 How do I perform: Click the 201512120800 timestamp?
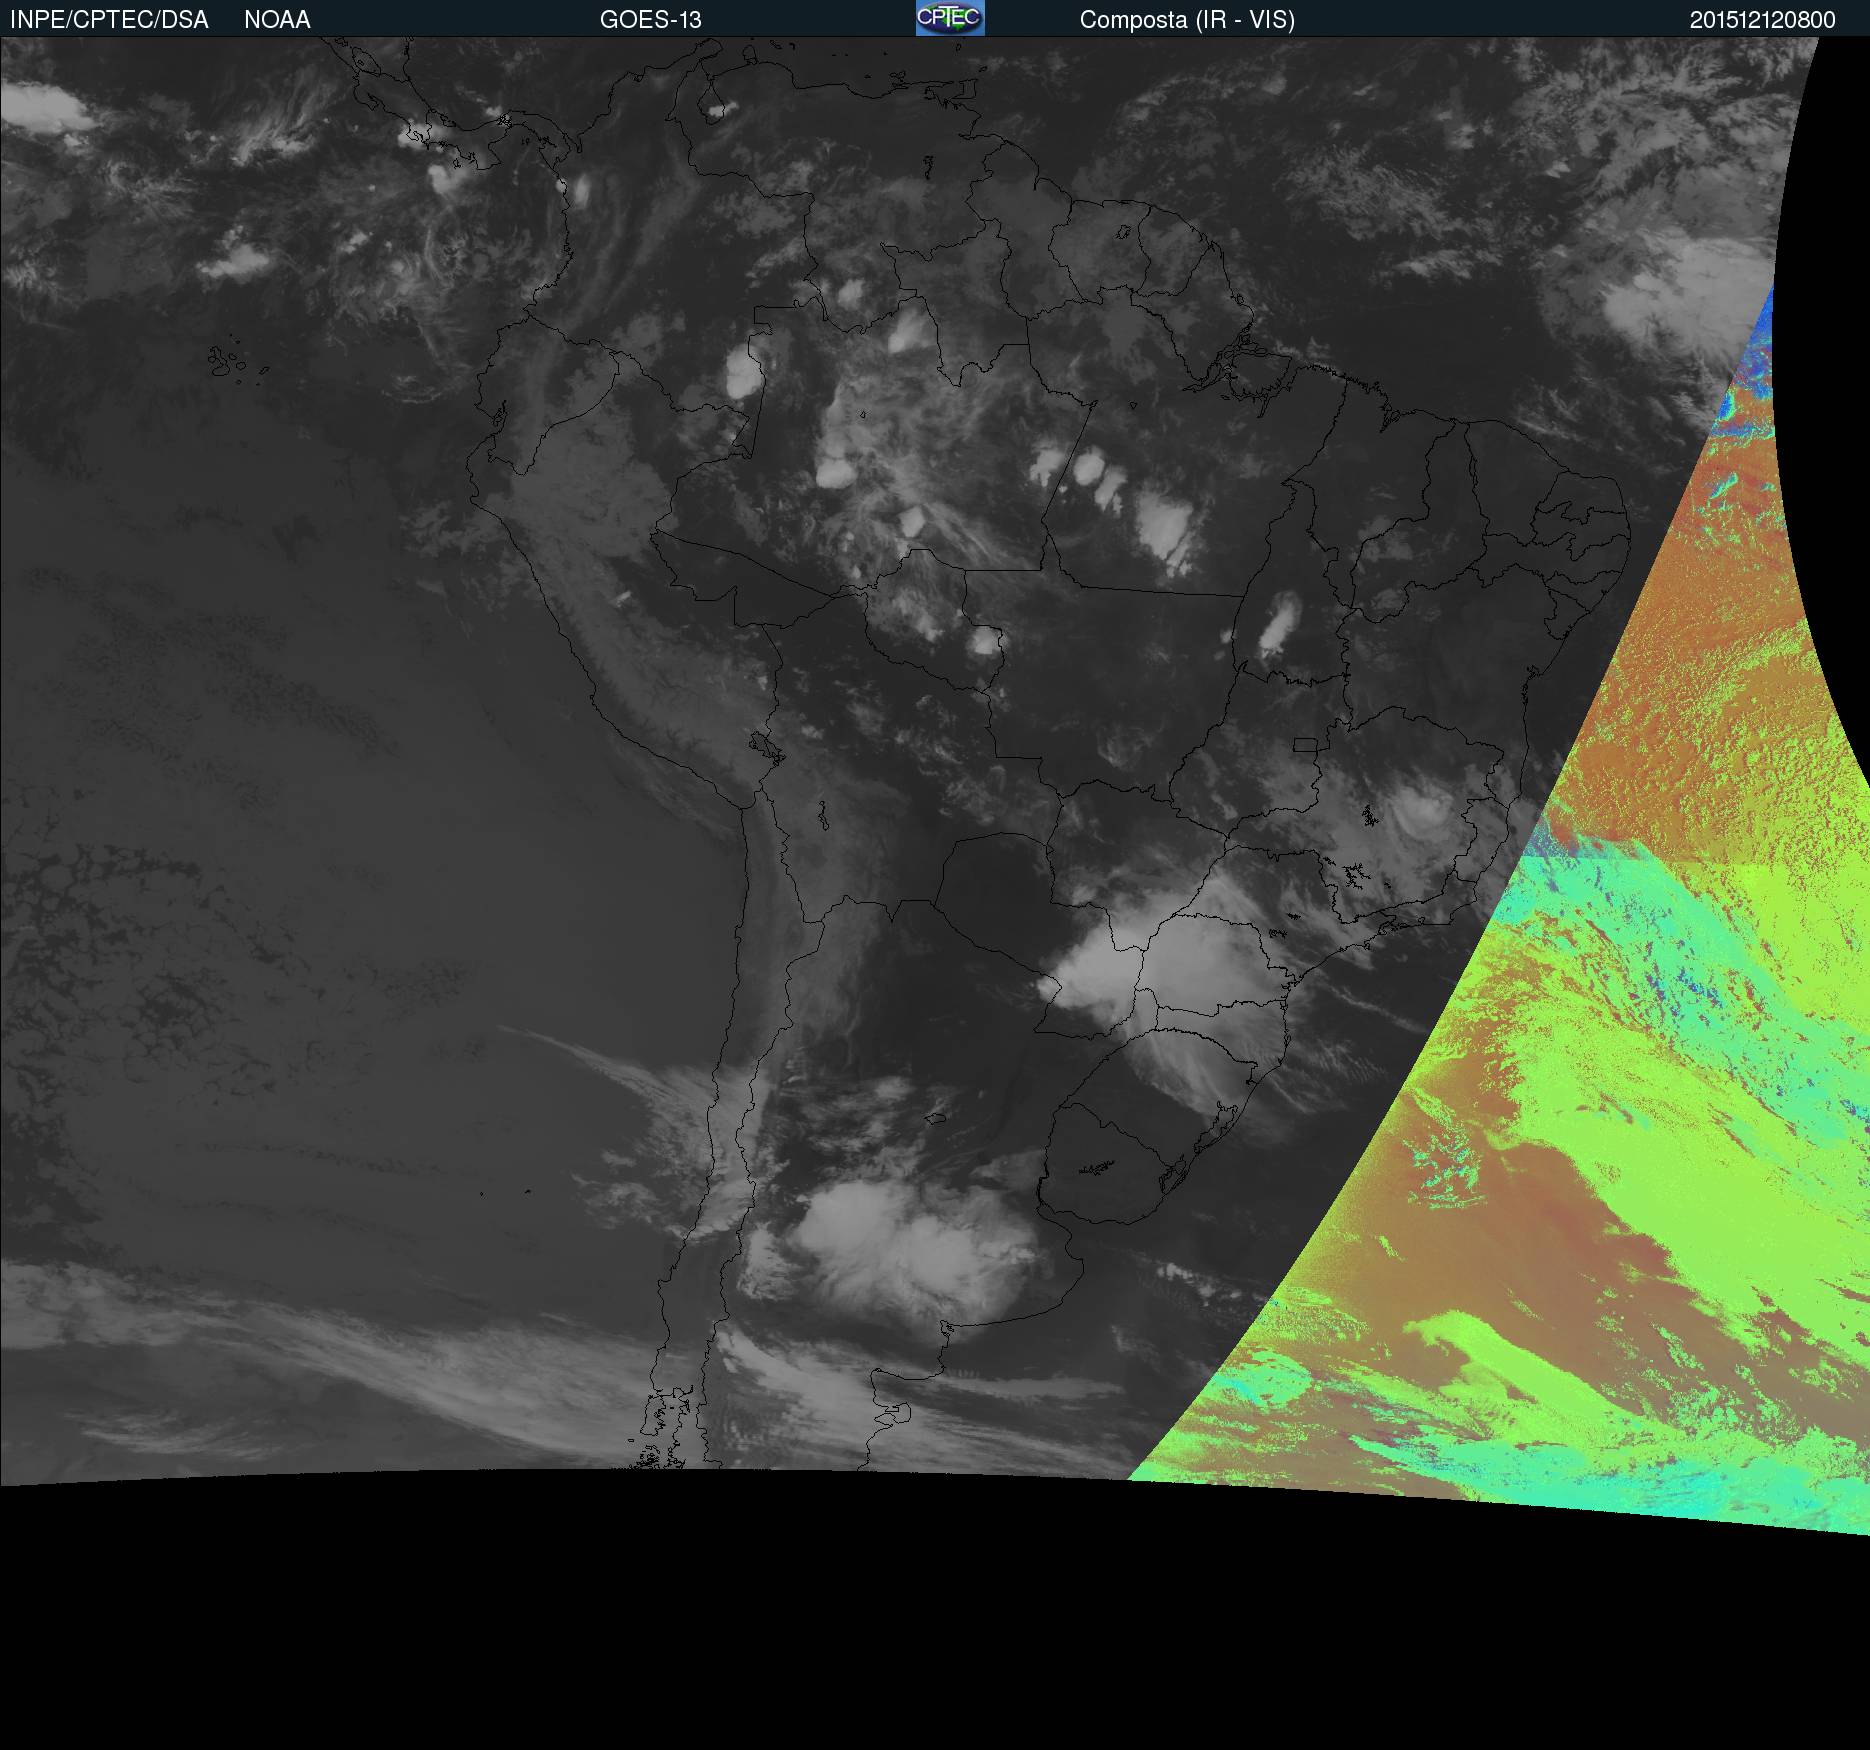pos(1763,20)
